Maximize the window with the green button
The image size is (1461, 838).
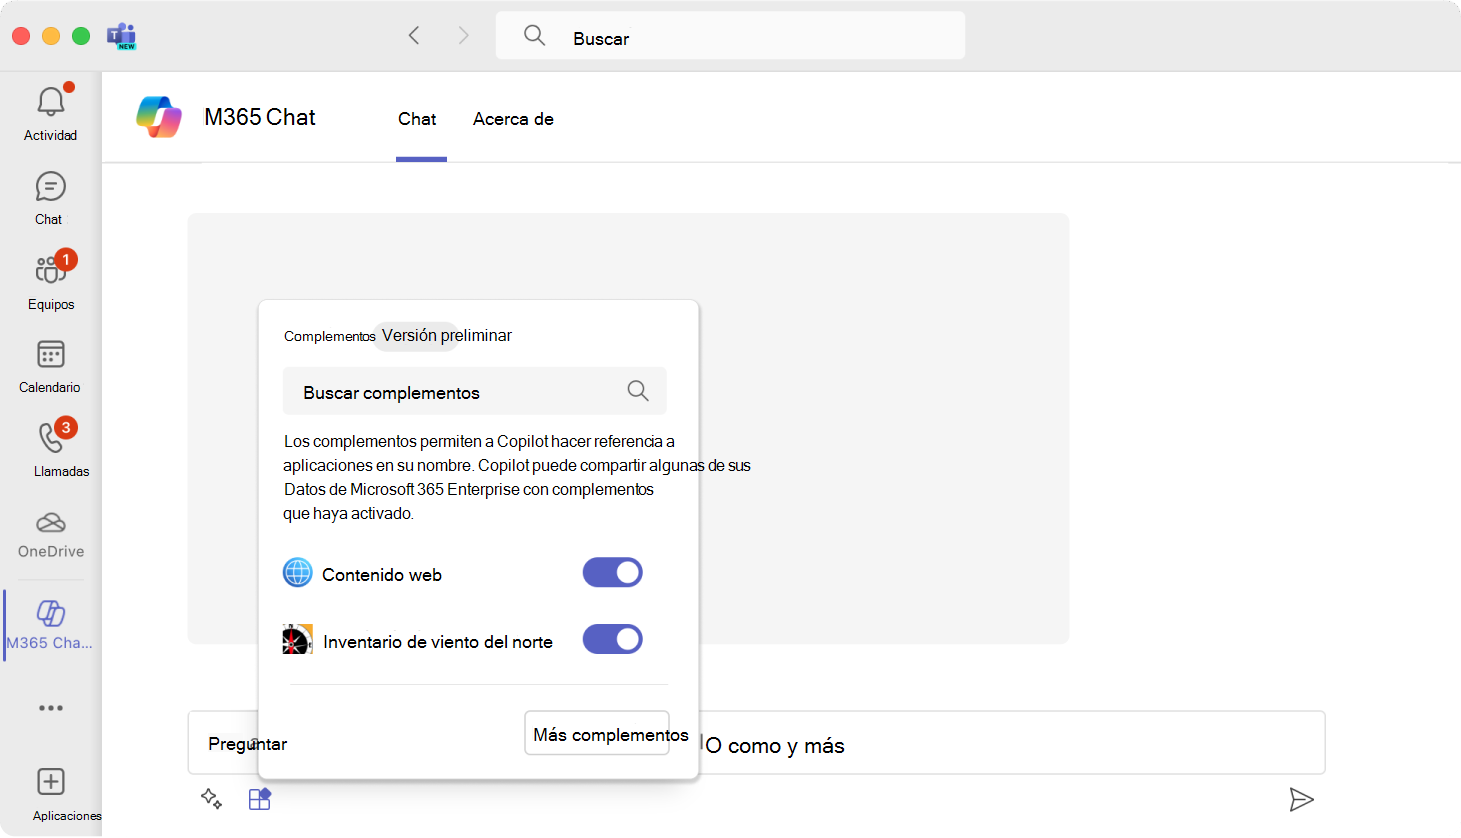[81, 36]
